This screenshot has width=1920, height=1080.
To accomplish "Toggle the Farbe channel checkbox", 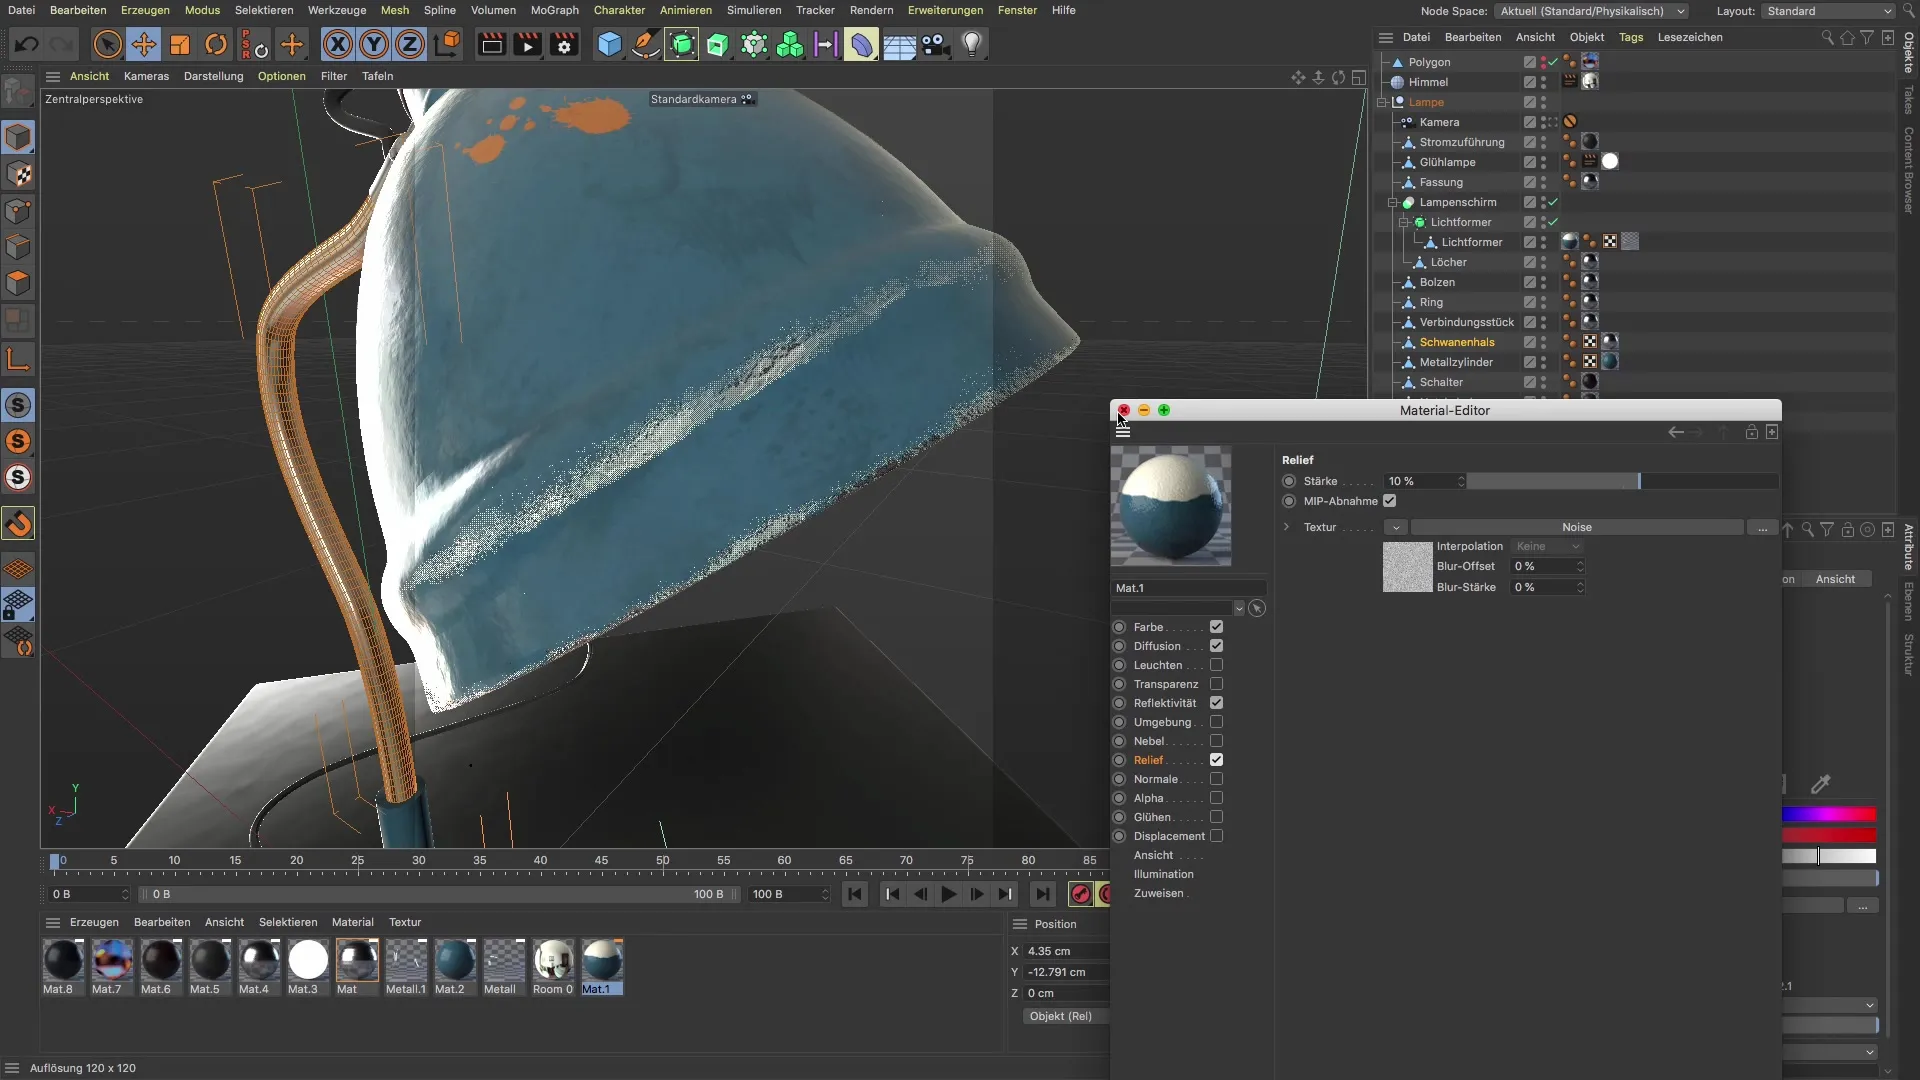I will pos(1216,627).
